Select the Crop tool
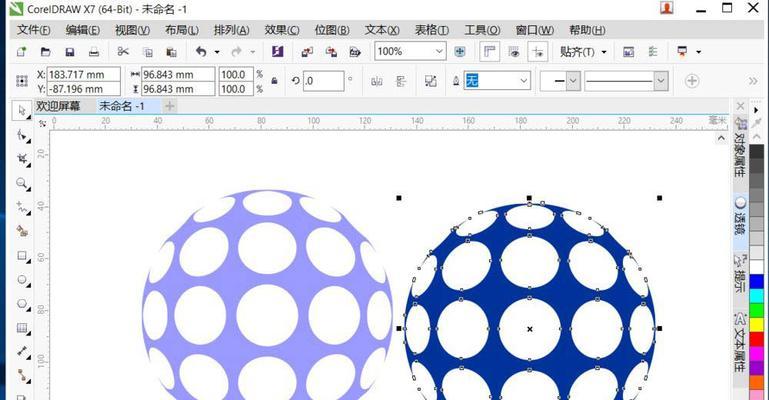769x400 pixels. click(22, 159)
